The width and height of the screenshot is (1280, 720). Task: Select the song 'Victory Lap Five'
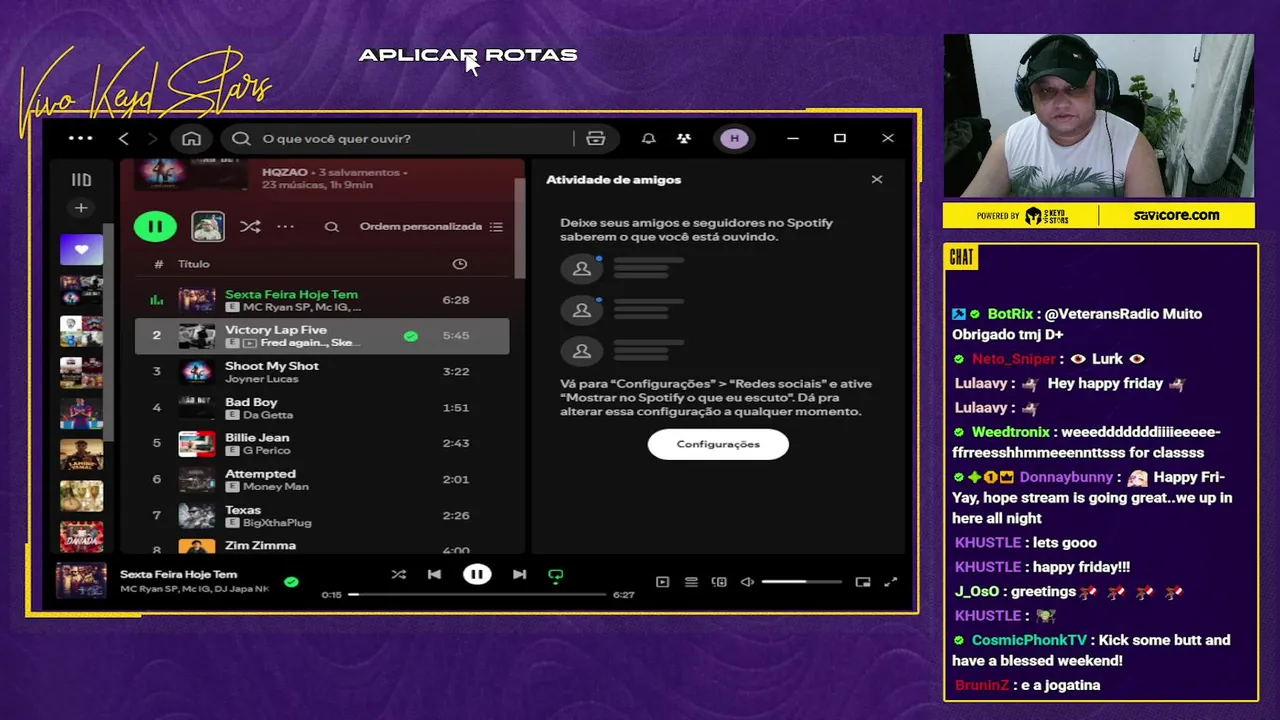321,336
